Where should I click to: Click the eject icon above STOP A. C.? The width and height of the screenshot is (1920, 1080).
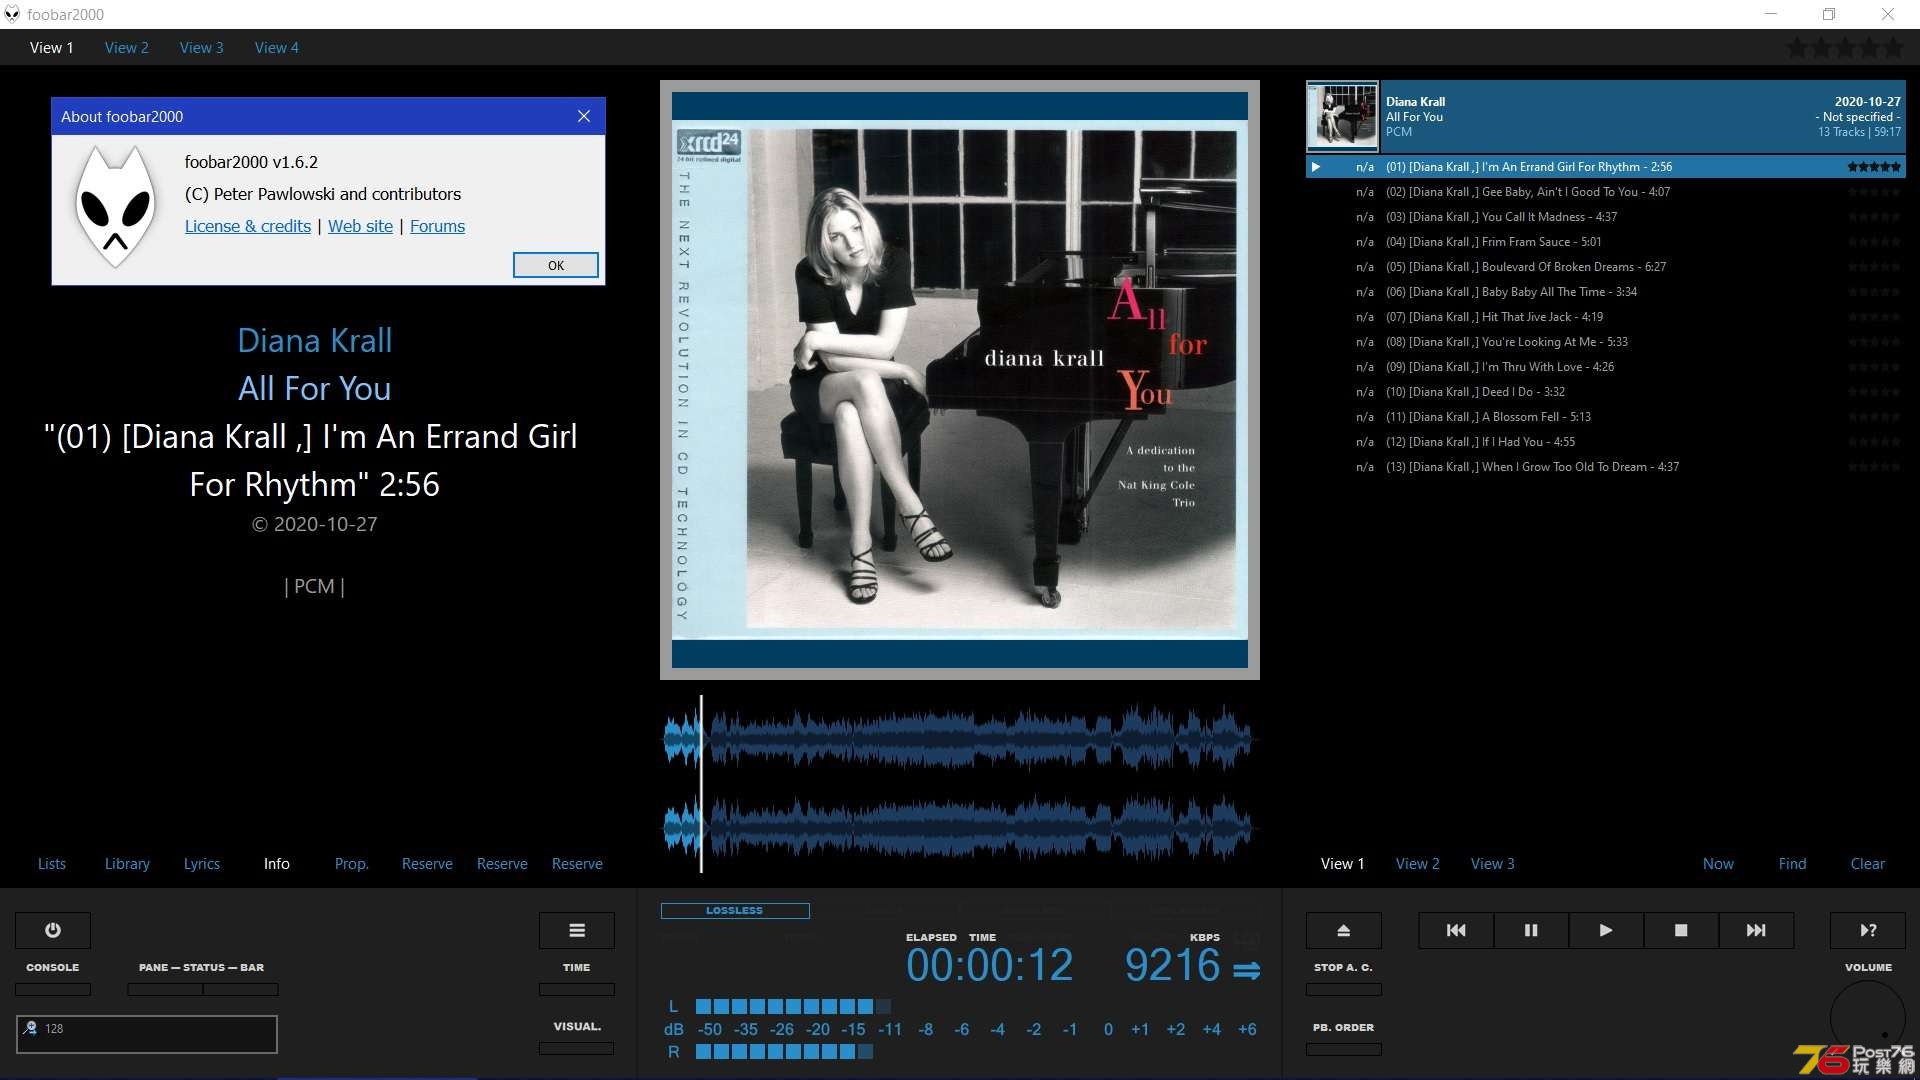pos(1344,930)
